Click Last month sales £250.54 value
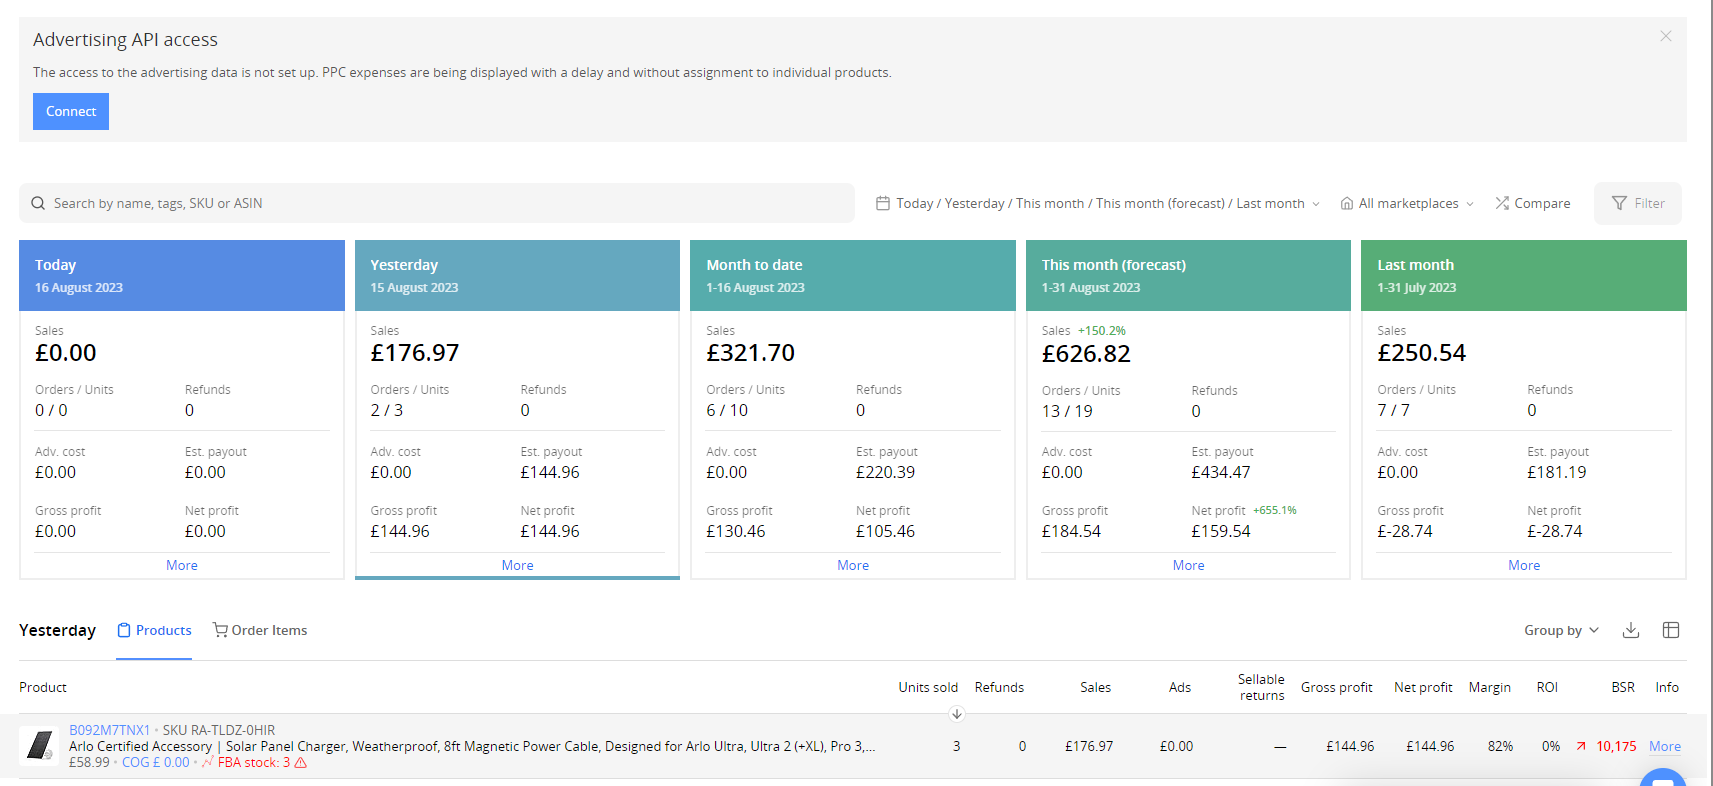1713x786 pixels. coord(1421,353)
